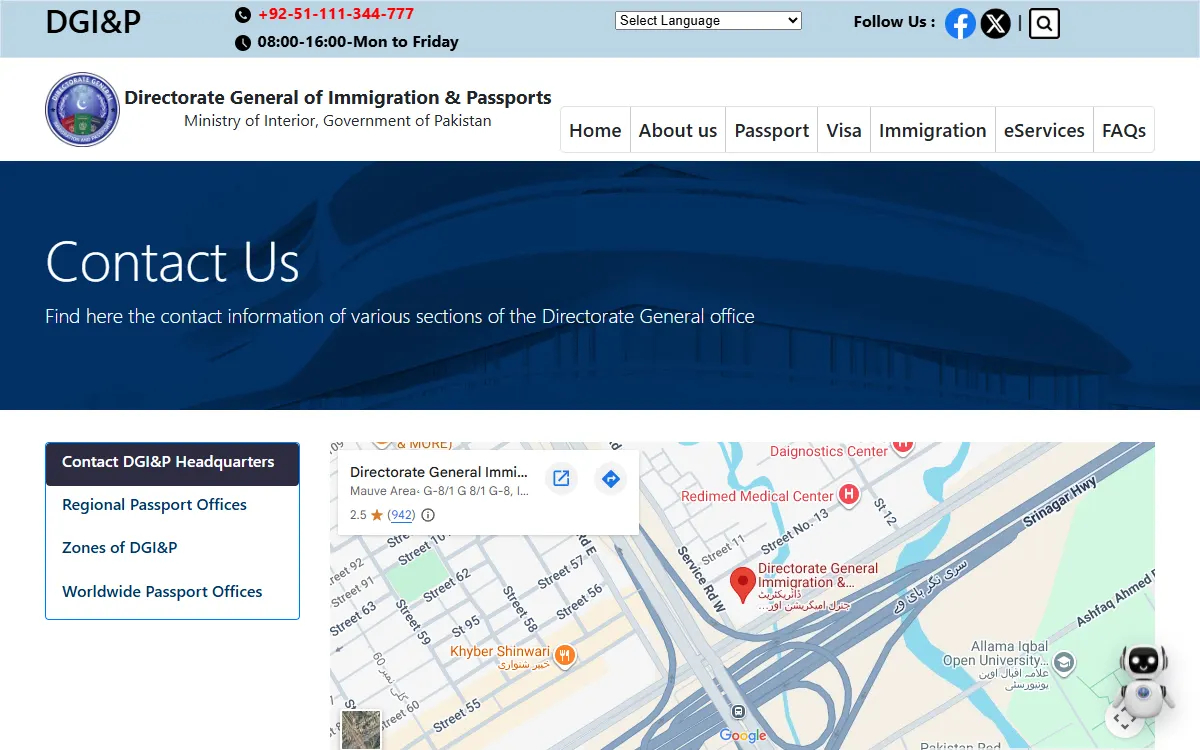Switch to satellite view thumbnail on map
Screen dimensions: 1200x750
[x=361, y=730]
